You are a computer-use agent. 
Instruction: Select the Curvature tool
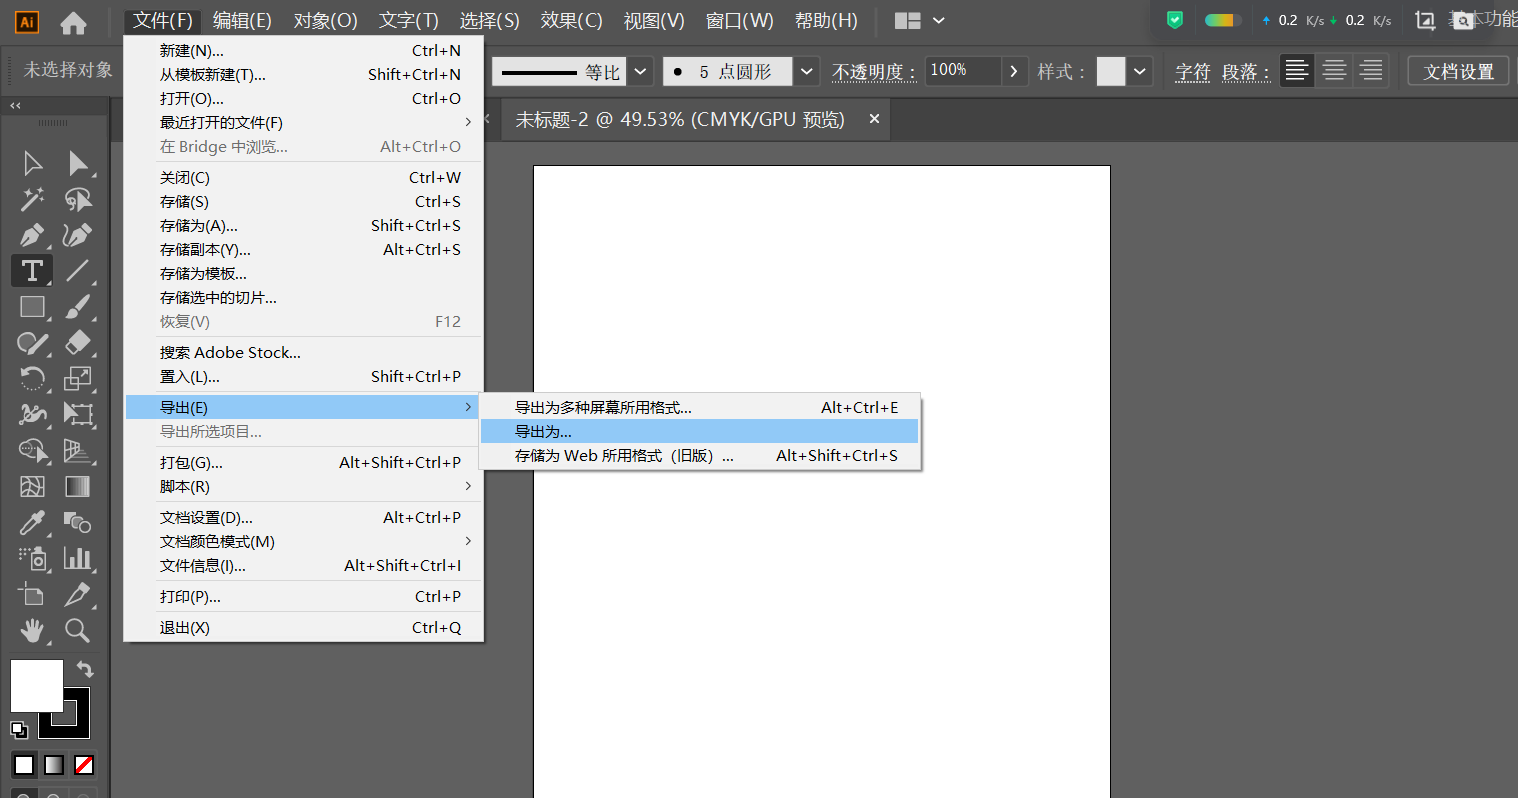click(78, 235)
